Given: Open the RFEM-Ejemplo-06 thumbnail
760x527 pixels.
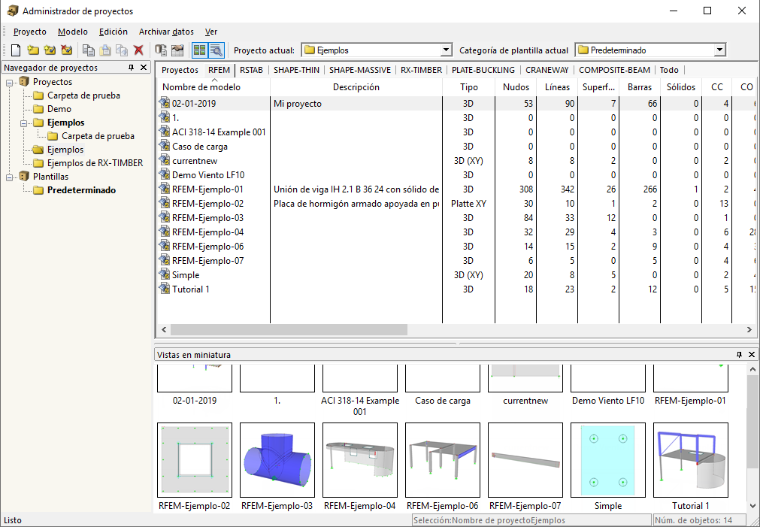Looking at the screenshot, I should [443, 460].
